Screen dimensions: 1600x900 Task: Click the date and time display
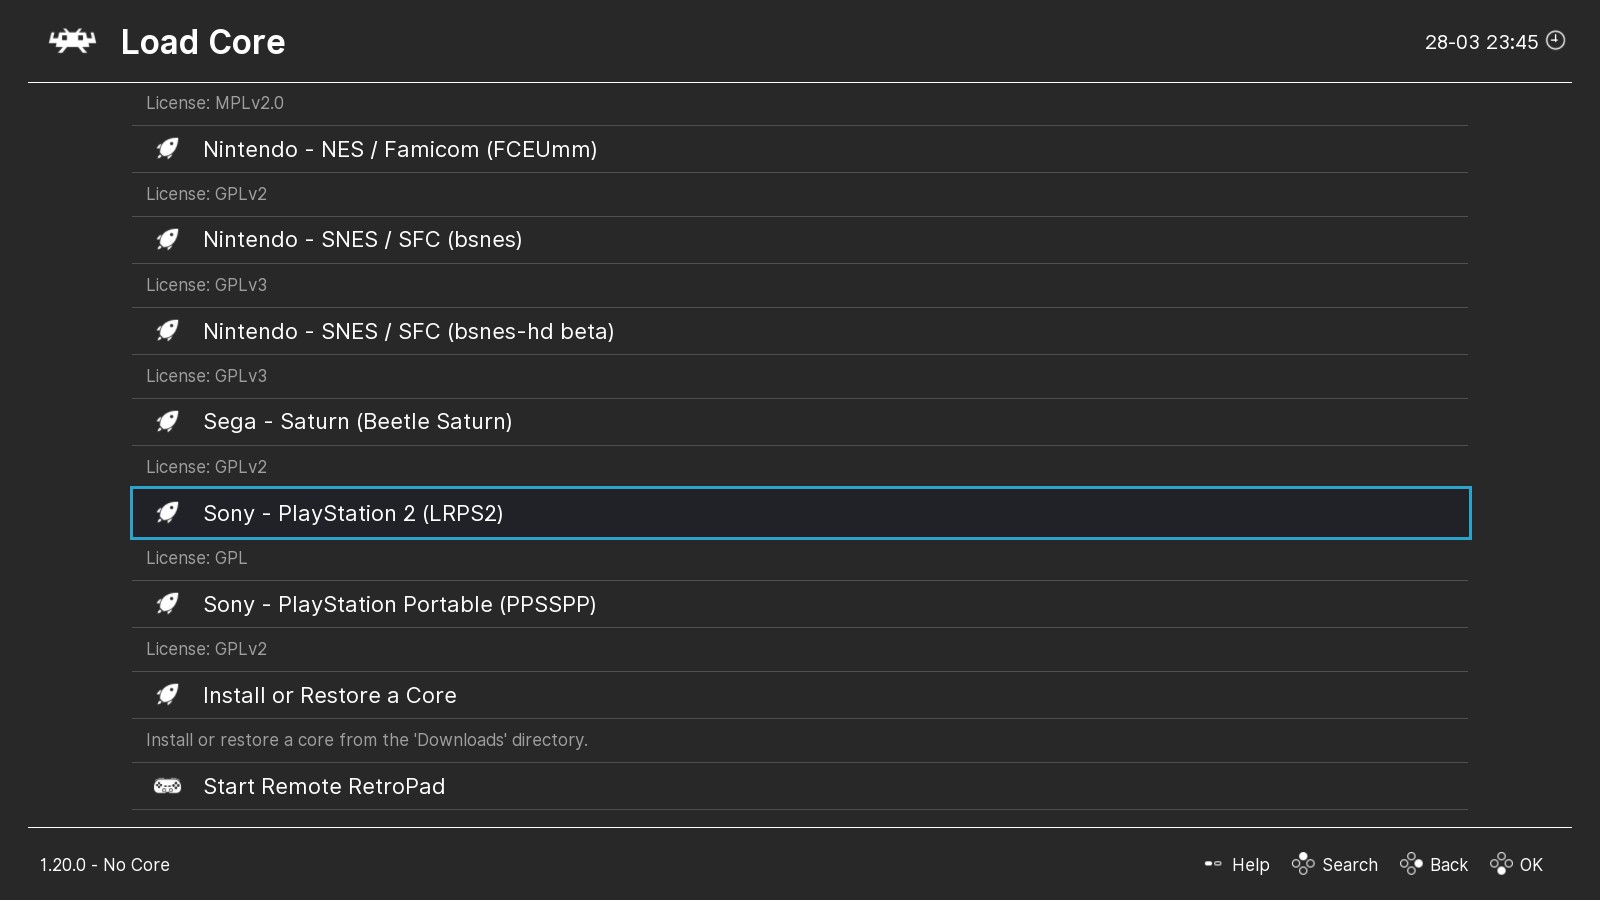click(1481, 42)
